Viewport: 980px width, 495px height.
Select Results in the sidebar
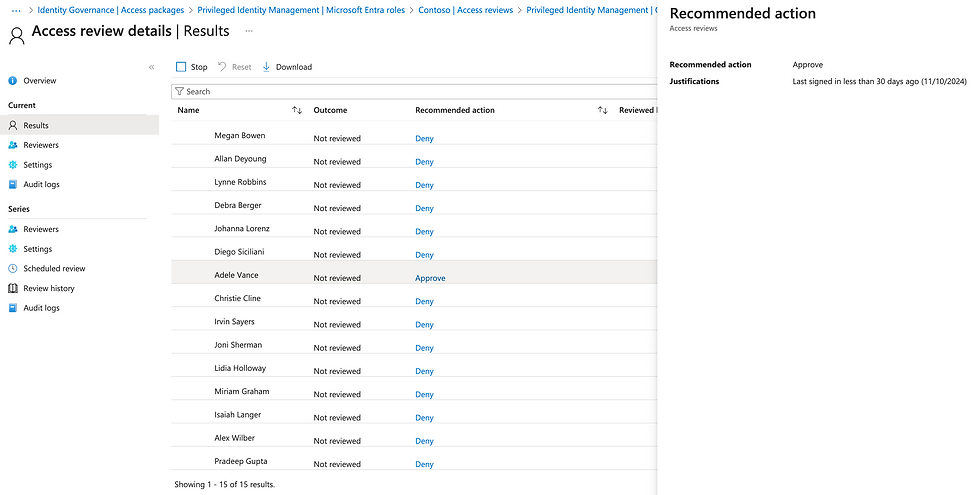[x=79, y=125]
